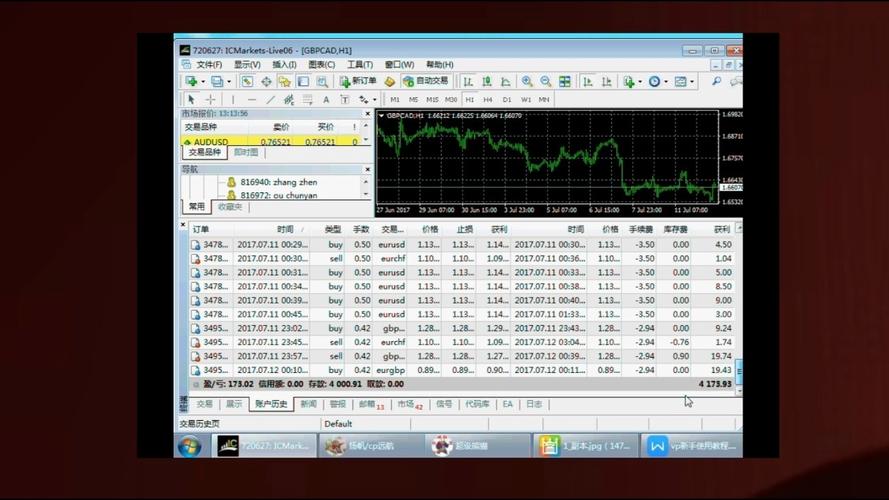
Task: Switch chart to bar chart icon
Action: pos(468,82)
